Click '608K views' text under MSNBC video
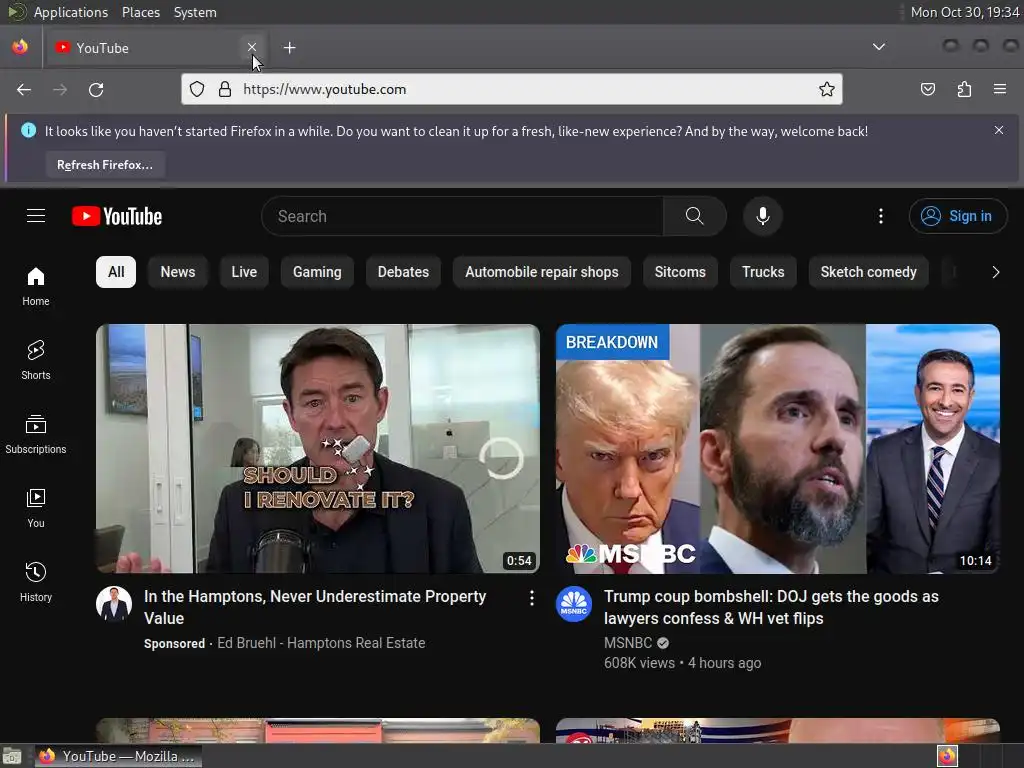This screenshot has height=768, width=1024. point(639,663)
